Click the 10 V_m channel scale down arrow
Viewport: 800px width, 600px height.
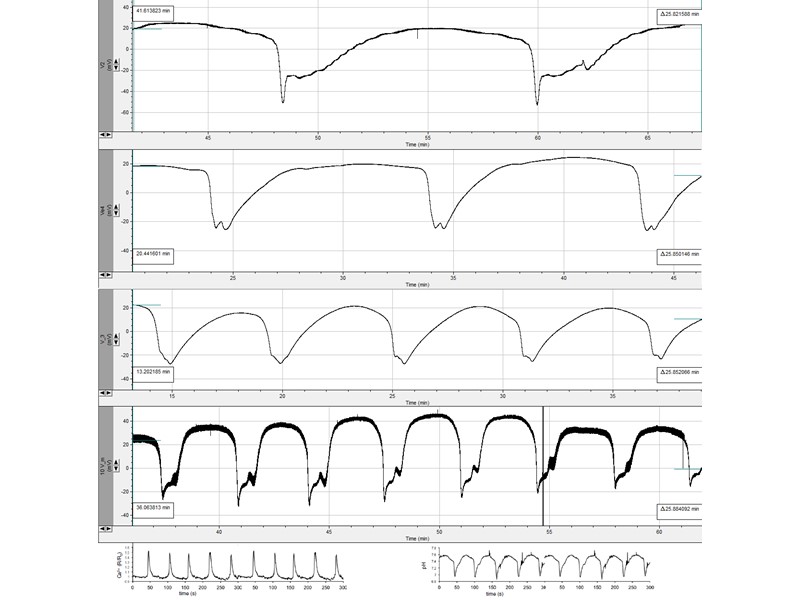116,468
